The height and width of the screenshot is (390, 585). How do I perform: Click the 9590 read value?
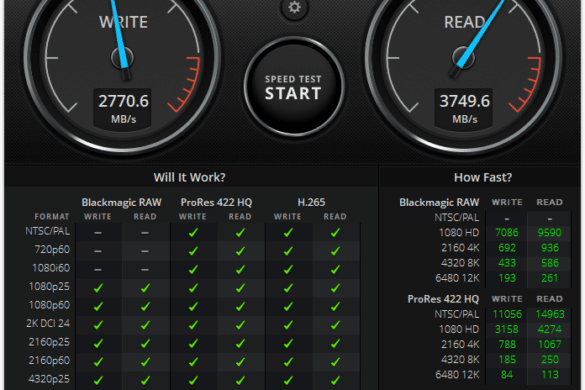pyautogui.click(x=550, y=233)
